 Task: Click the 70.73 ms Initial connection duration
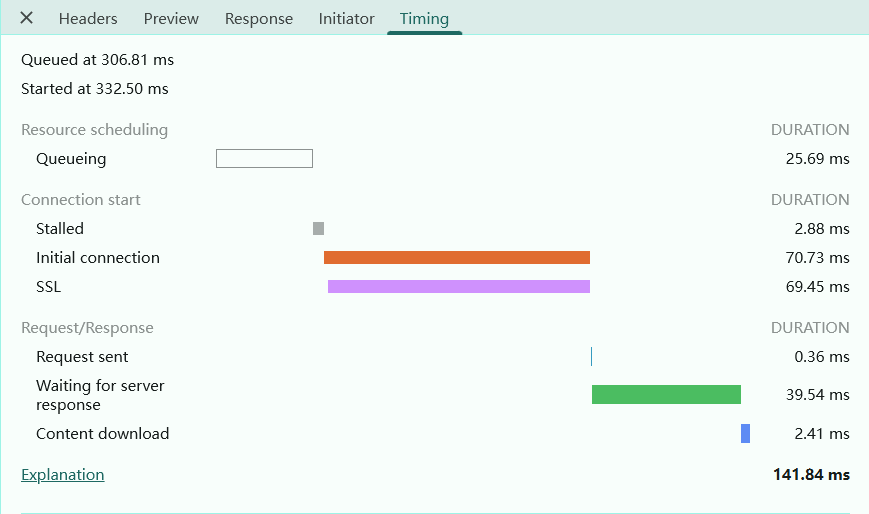tap(817, 258)
